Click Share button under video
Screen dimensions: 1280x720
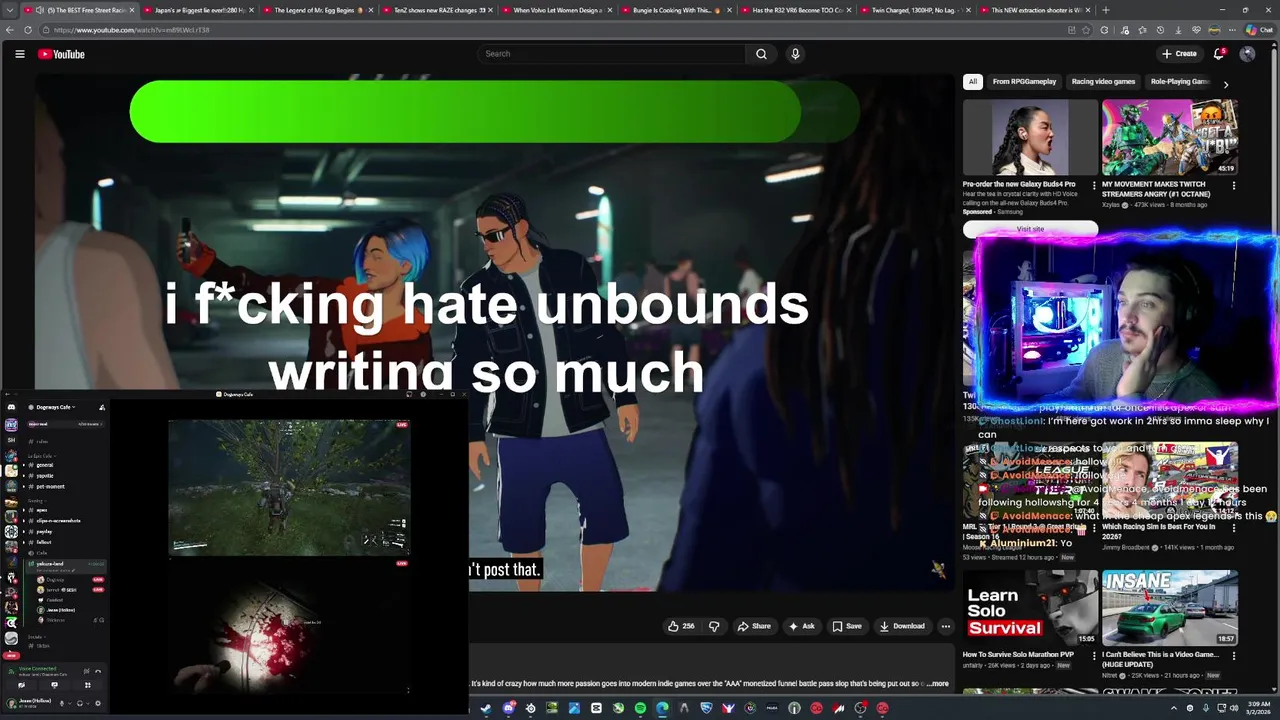(754, 626)
